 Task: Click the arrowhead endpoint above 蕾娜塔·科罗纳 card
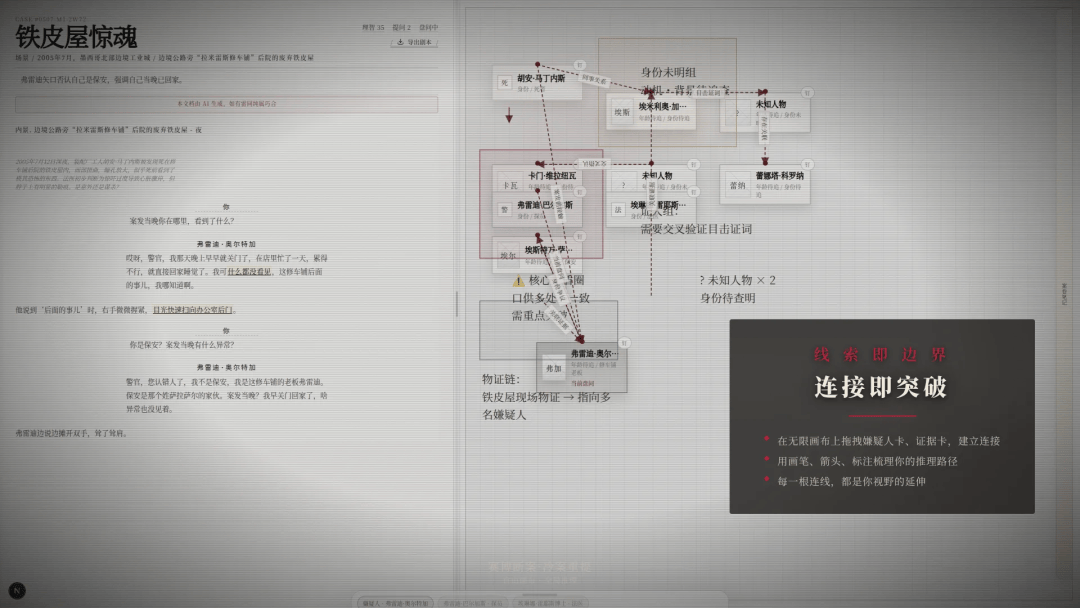[x=765, y=161]
